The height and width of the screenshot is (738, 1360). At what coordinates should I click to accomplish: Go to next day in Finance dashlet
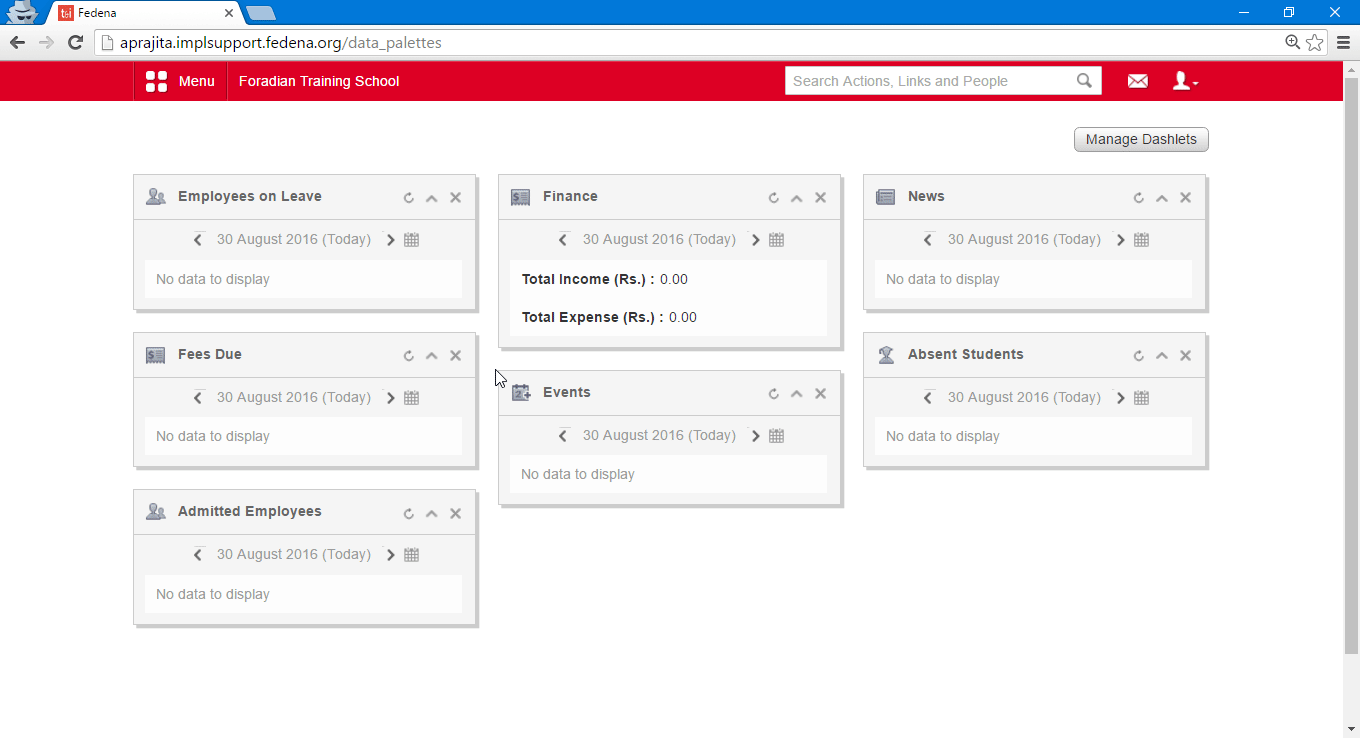[755, 240]
